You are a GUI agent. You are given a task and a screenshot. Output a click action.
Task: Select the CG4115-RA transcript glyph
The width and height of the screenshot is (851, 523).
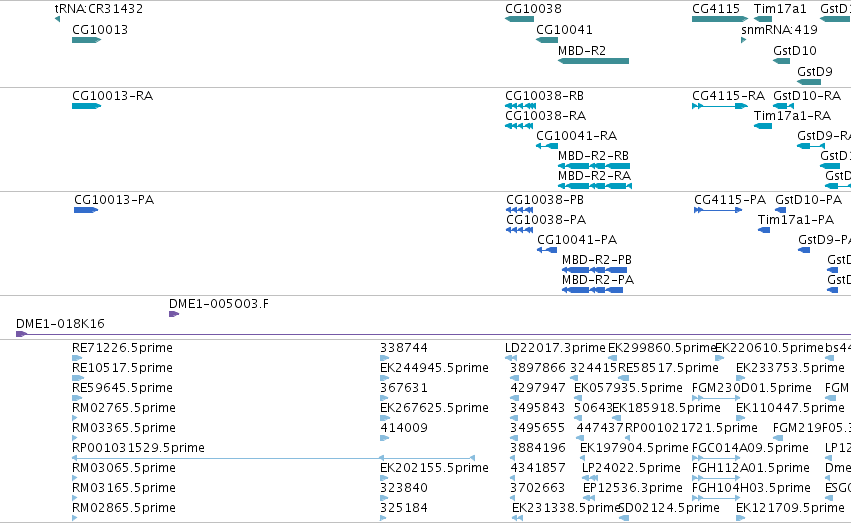[720, 106]
